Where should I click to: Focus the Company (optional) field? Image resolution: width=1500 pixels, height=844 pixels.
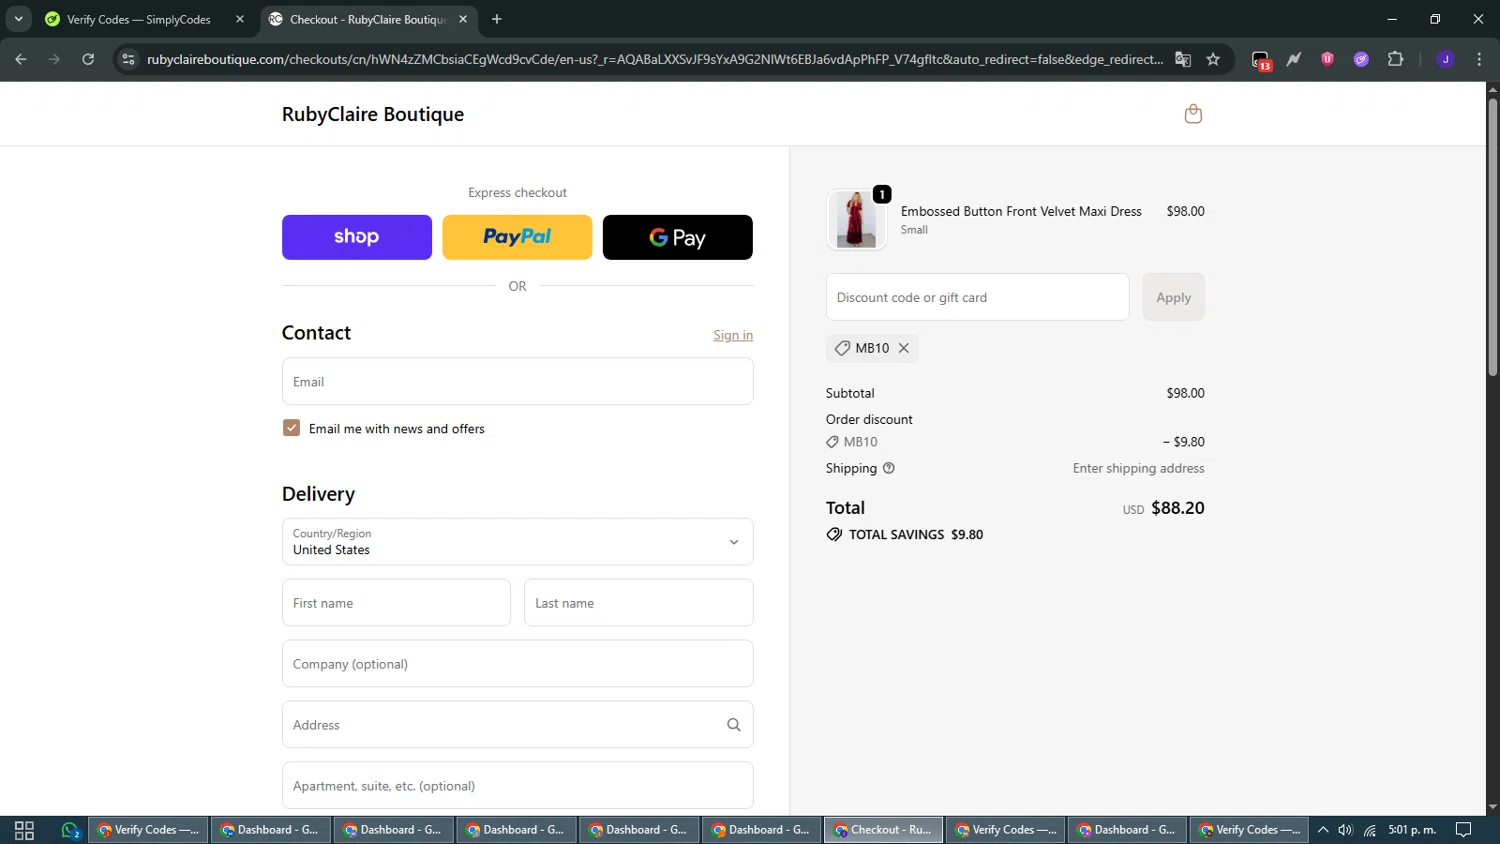[x=518, y=664]
